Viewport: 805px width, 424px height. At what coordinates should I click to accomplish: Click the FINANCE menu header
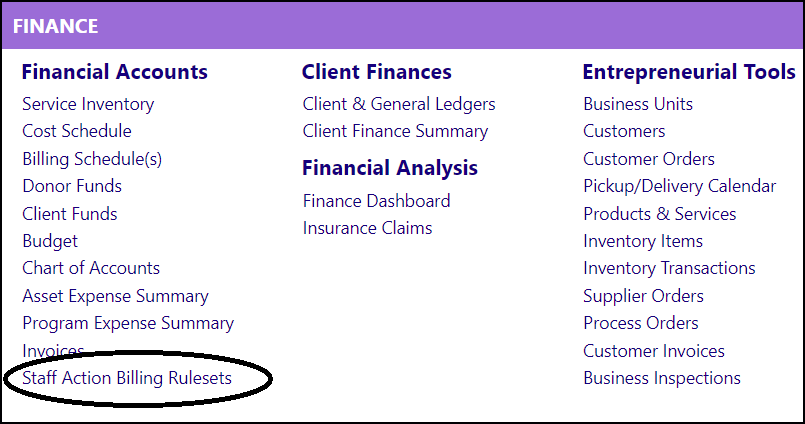pos(55,26)
